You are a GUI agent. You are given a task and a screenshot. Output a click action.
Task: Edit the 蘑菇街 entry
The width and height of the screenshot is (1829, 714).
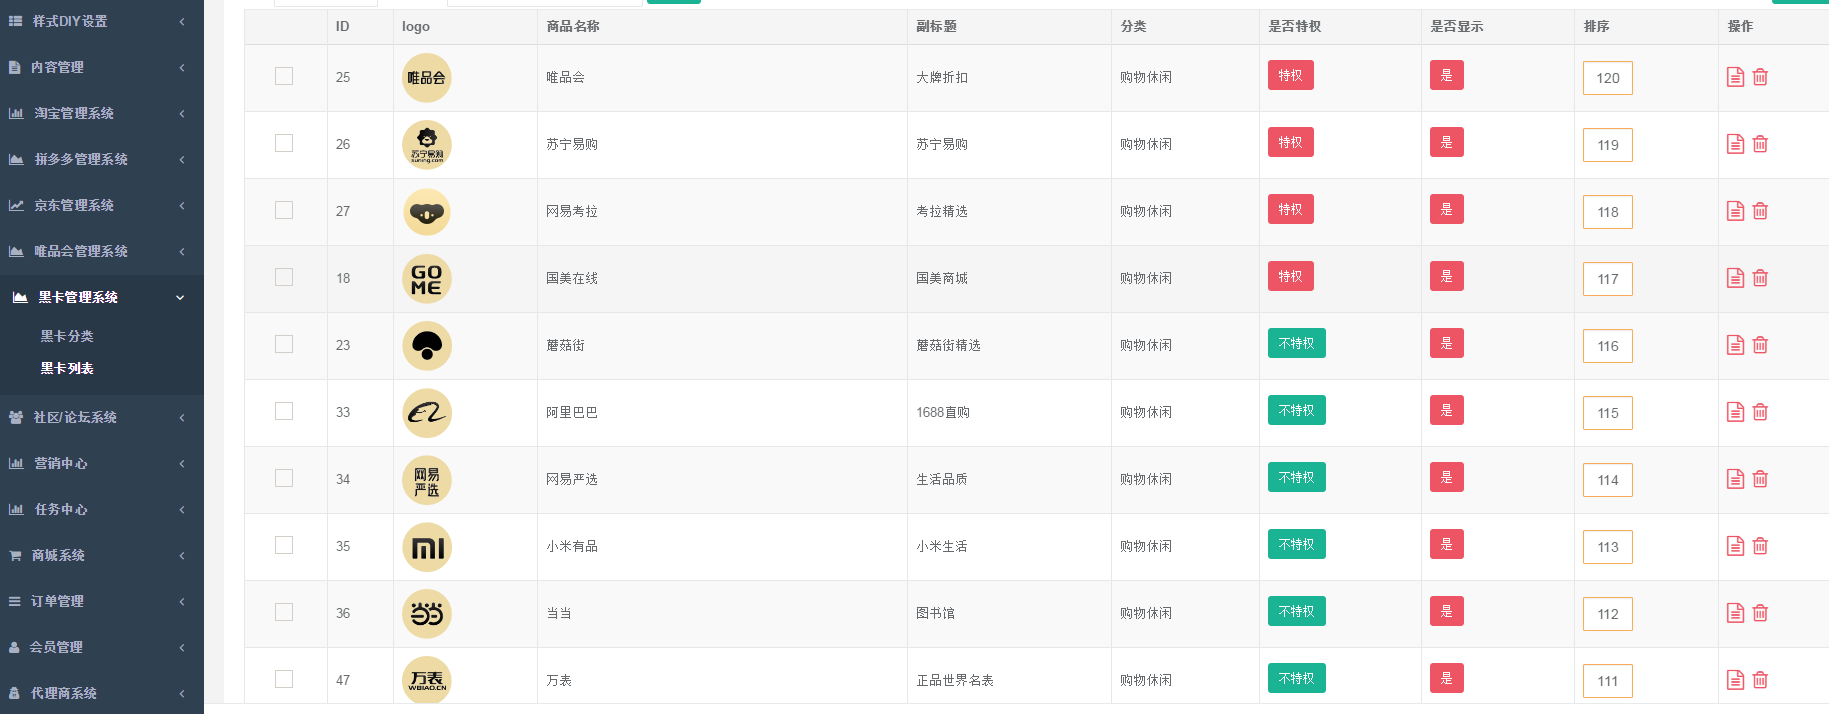pos(1735,345)
